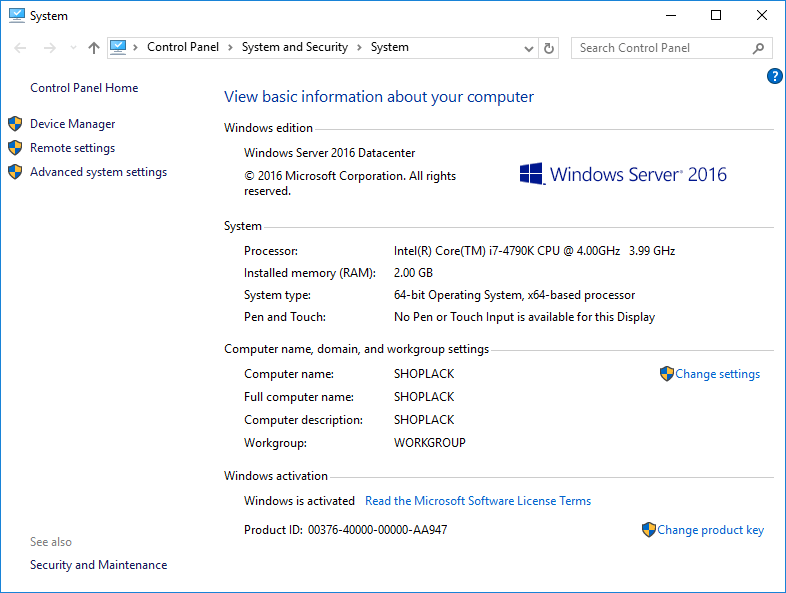
Task: Click the Windows Server 2016 logo
Action: point(623,174)
